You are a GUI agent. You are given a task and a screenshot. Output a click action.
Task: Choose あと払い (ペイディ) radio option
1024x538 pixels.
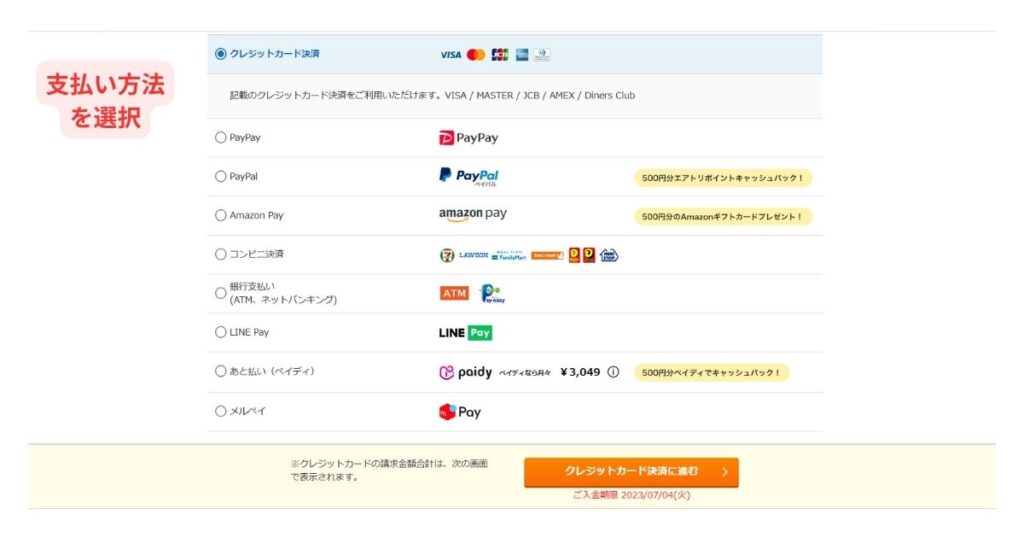[x=221, y=371]
